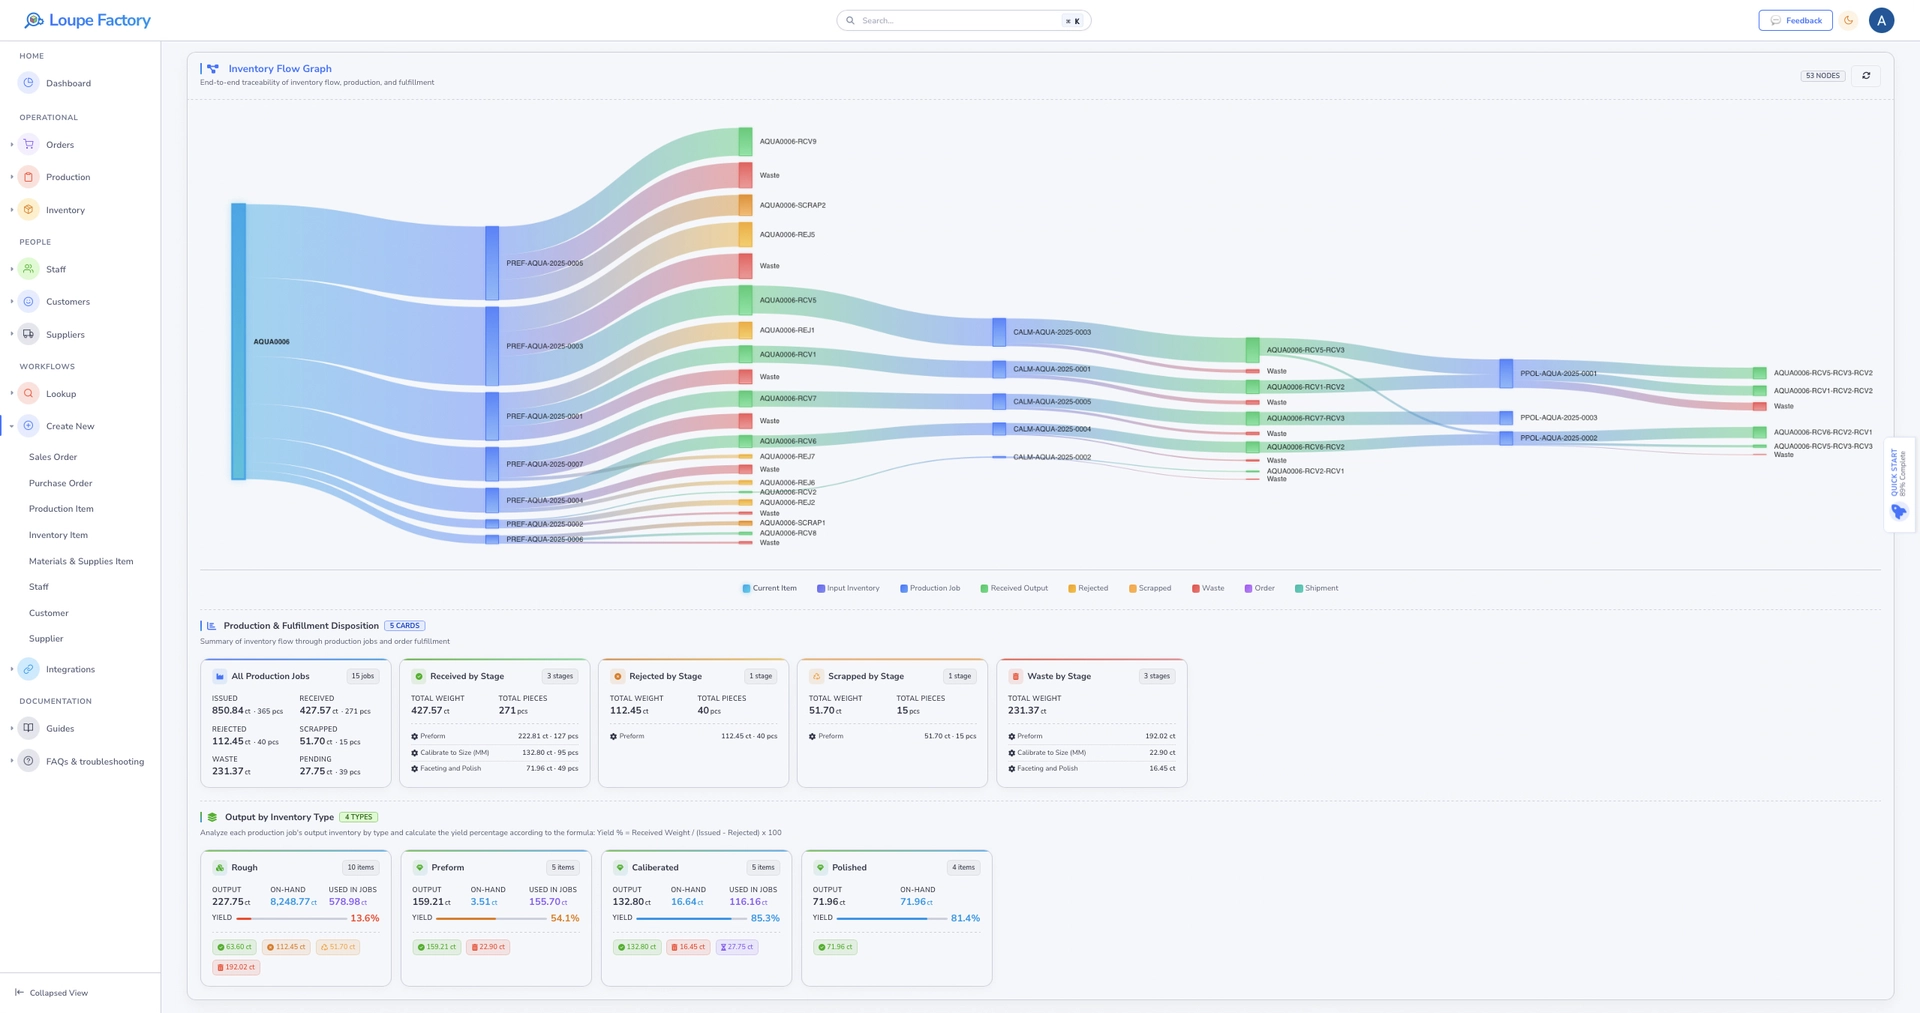Expand the Customers submenu arrow
The image size is (1920, 1013).
tap(12, 301)
